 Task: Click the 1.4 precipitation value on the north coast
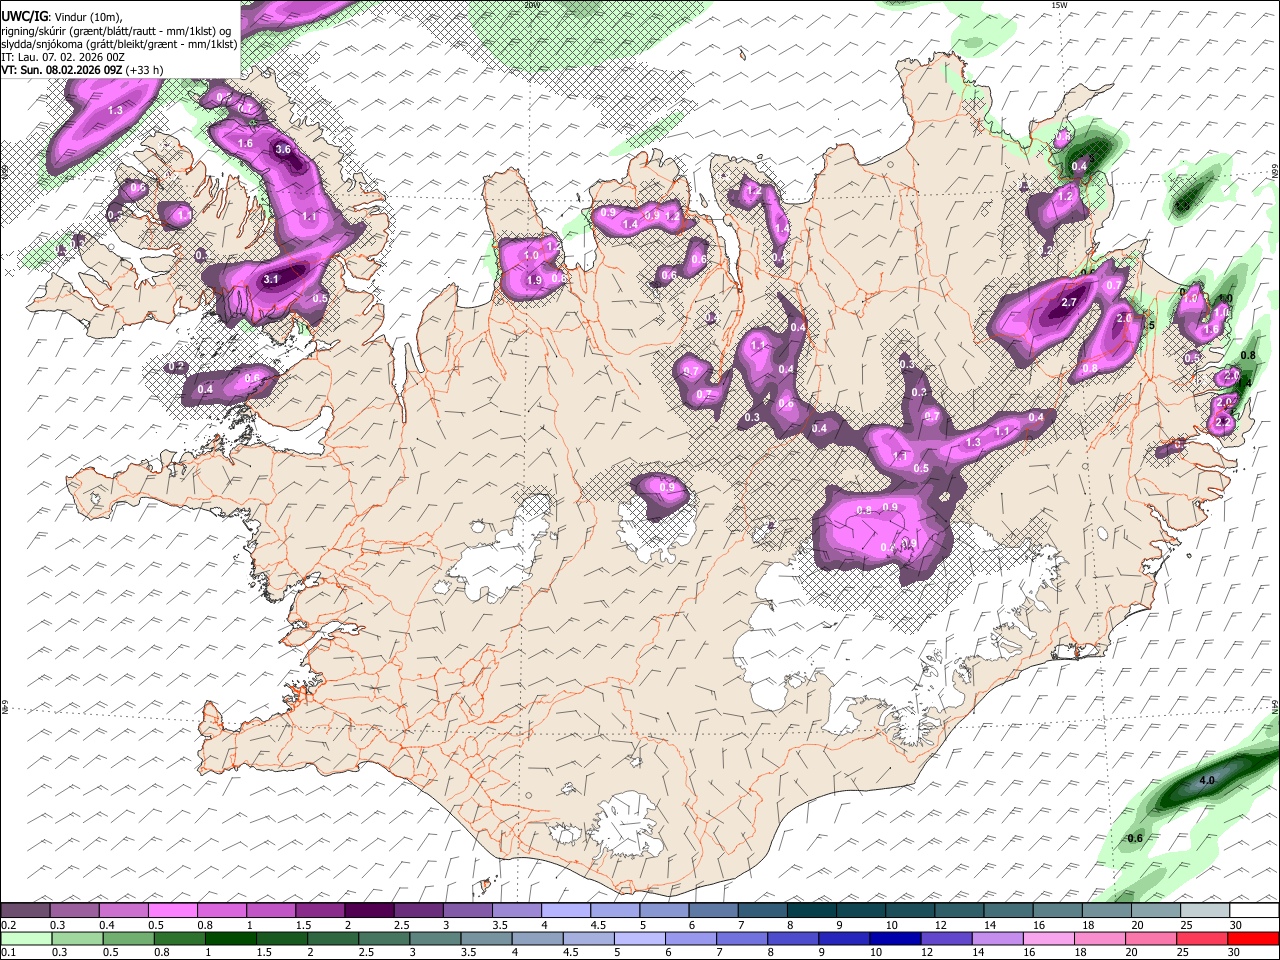(630, 225)
